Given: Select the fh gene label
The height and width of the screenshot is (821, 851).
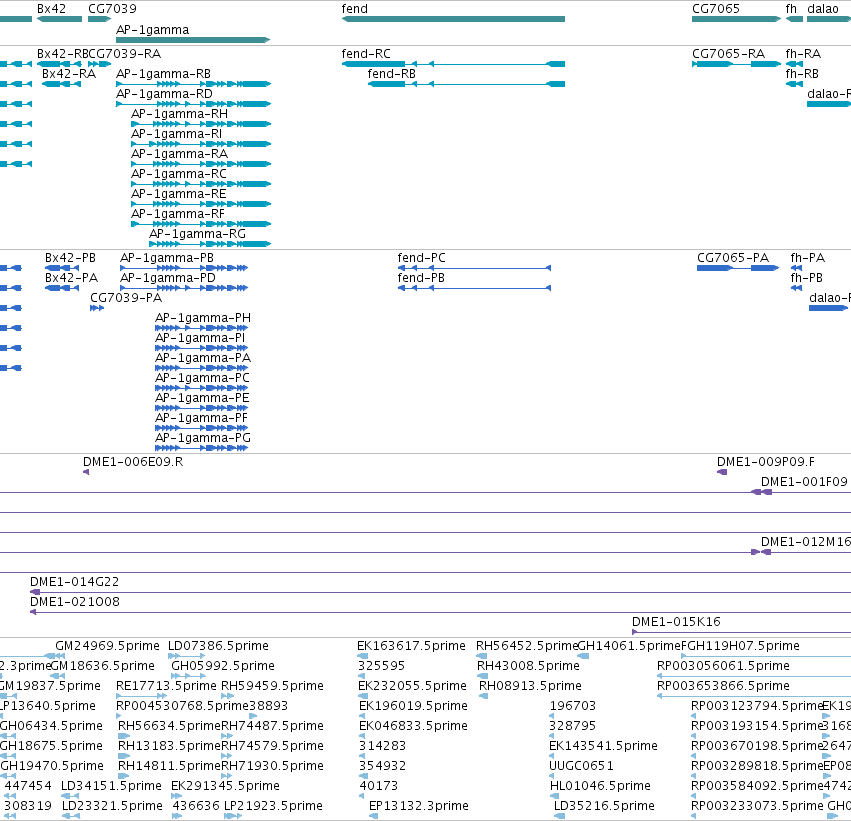Looking at the screenshot, I should pyautogui.click(x=791, y=9).
